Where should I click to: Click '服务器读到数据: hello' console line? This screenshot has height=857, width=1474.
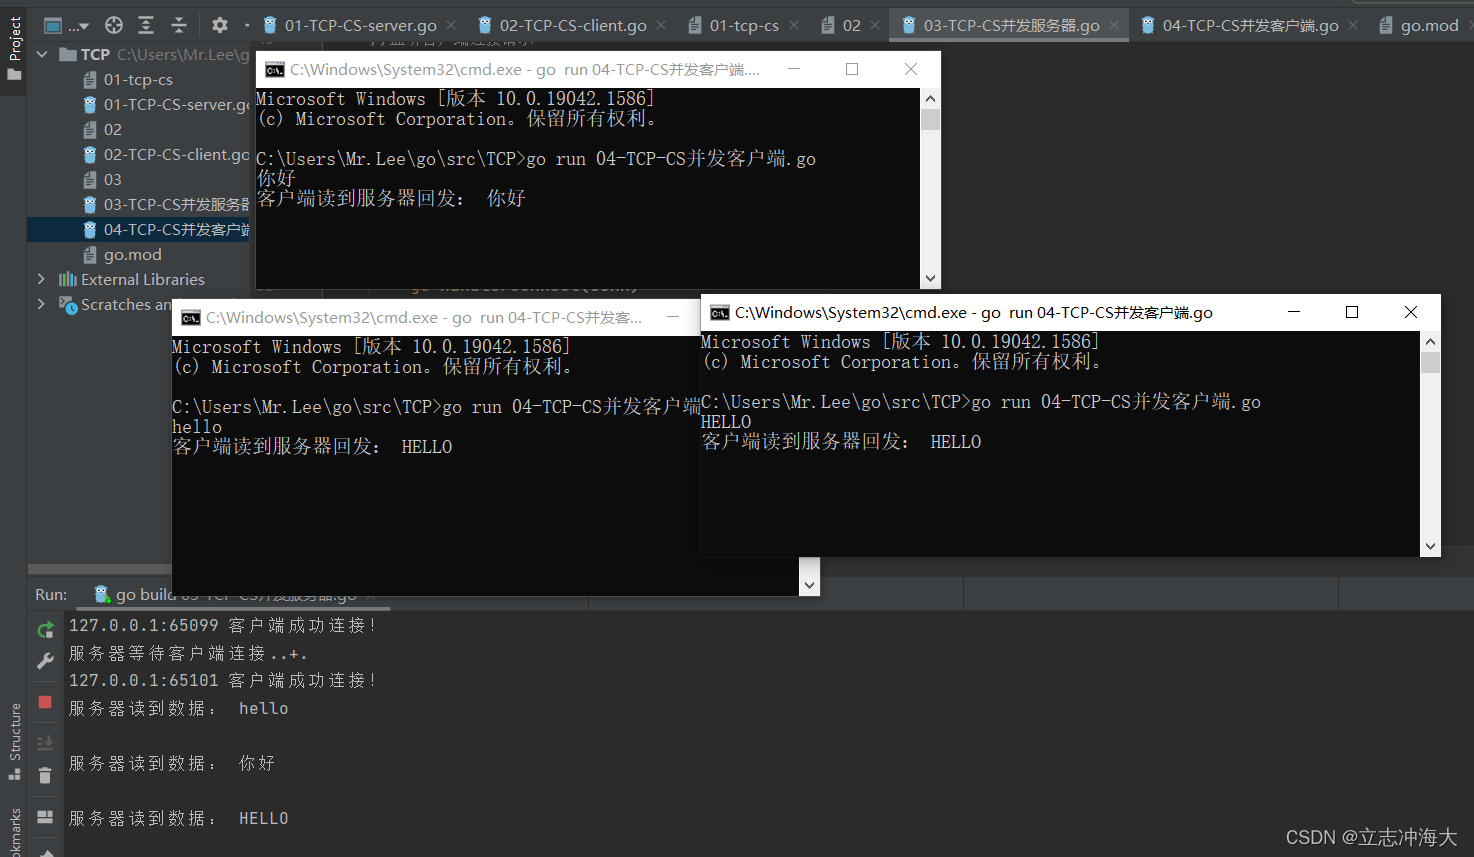(x=179, y=708)
